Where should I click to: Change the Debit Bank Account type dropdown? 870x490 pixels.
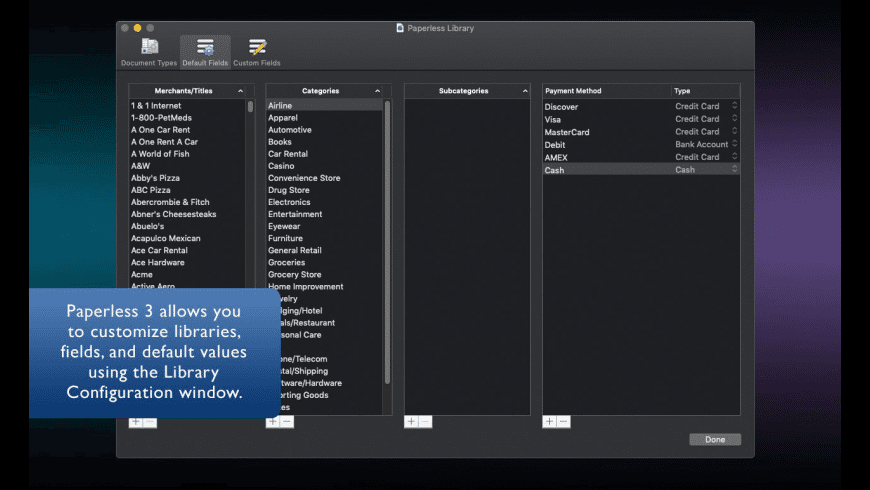(706, 144)
